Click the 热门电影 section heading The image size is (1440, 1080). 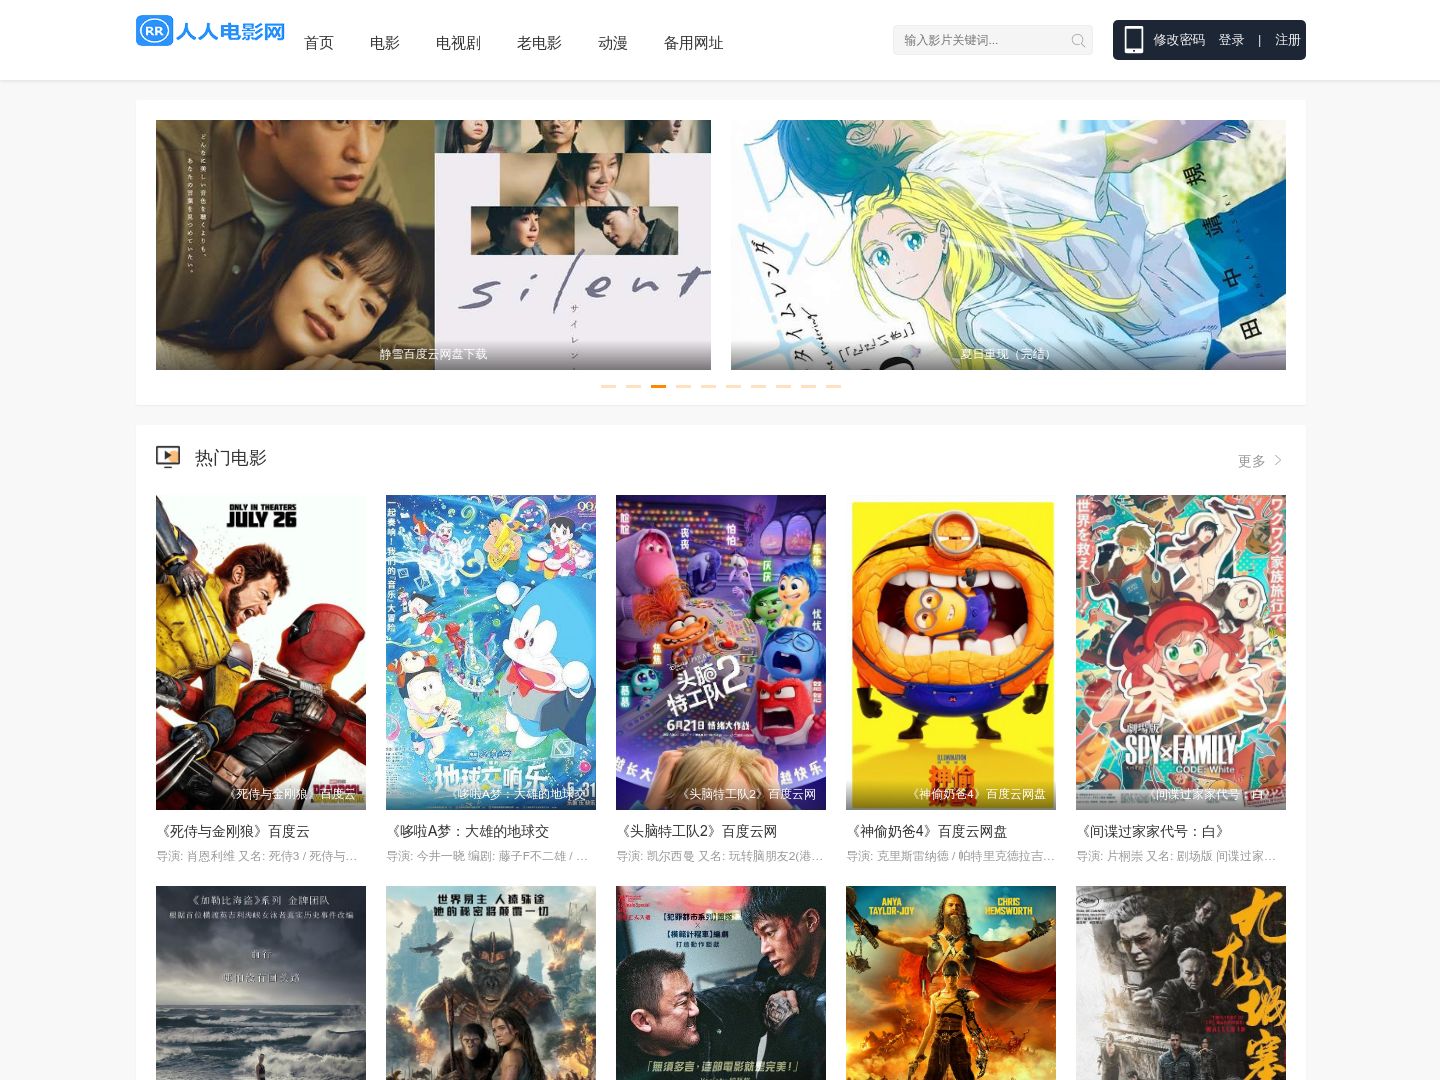(x=231, y=458)
